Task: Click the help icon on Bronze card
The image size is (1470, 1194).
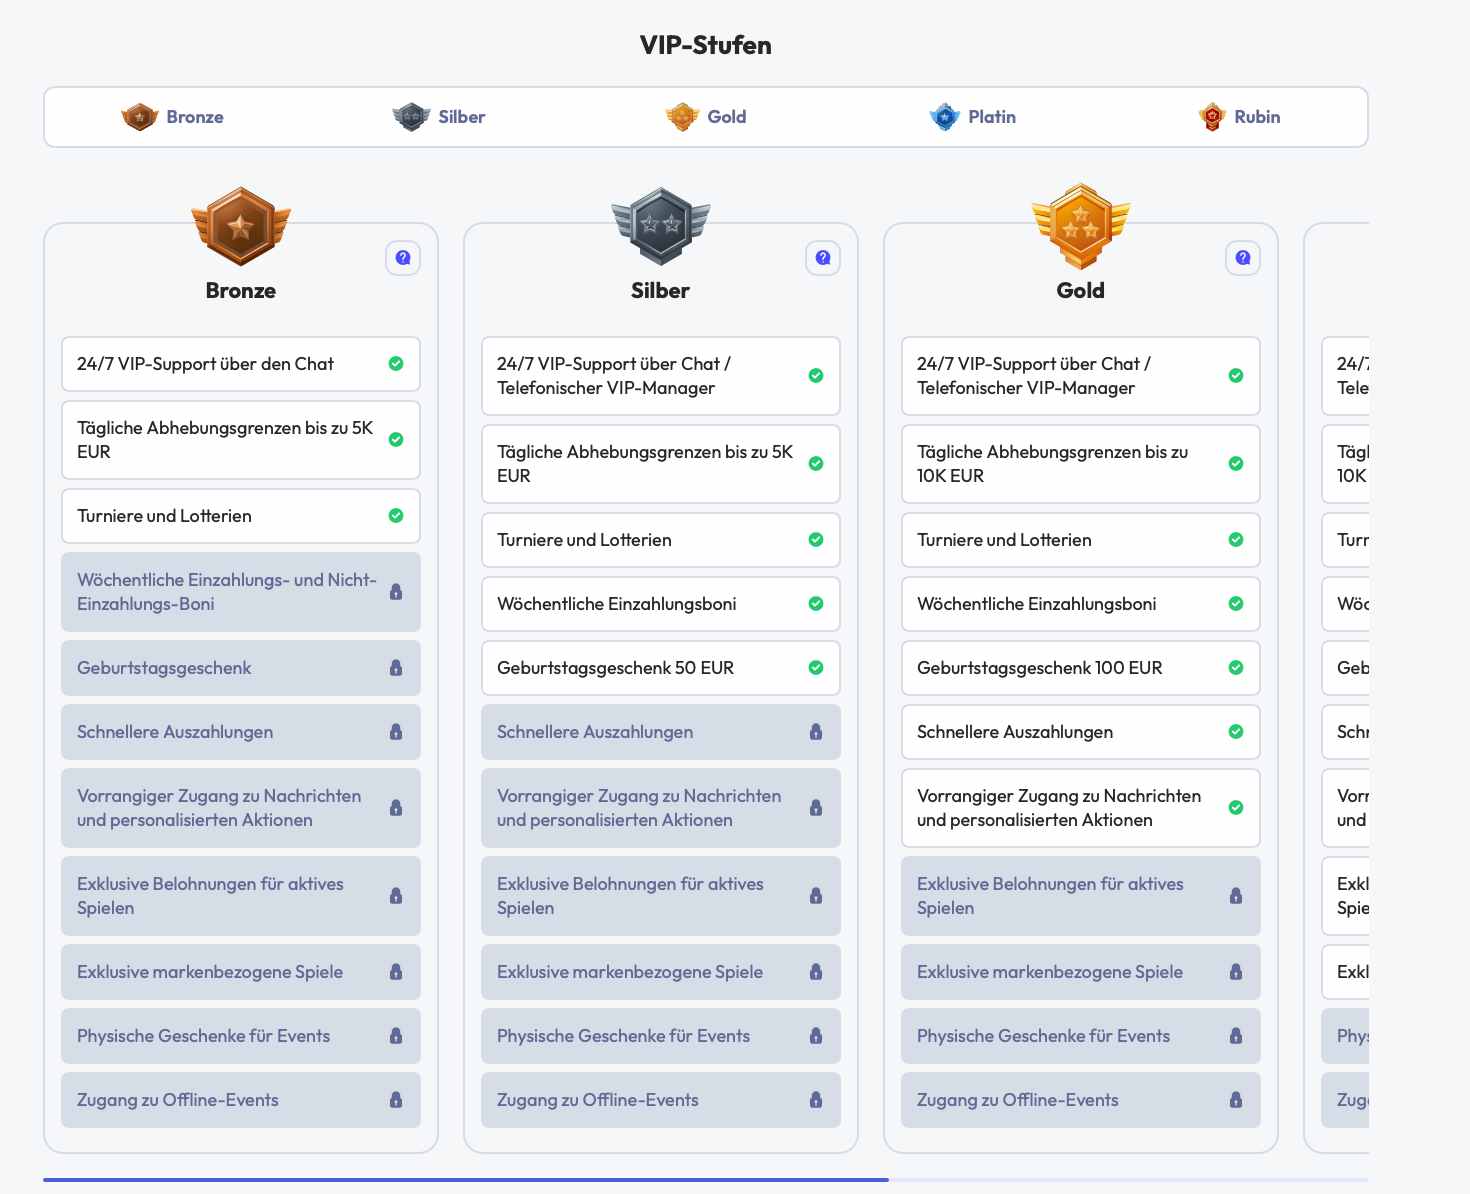Action: tap(403, 258)
